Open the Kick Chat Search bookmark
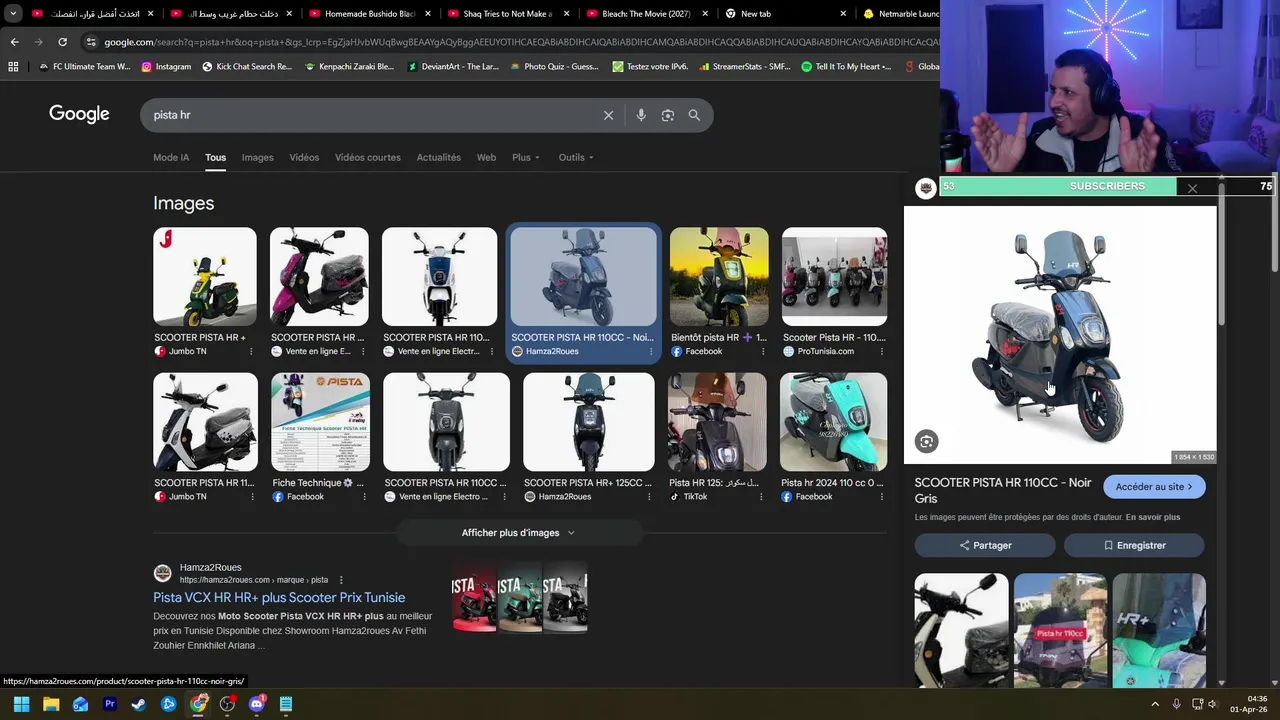Viewport: 1280px width, 720px height. click(x=247, y=67)
